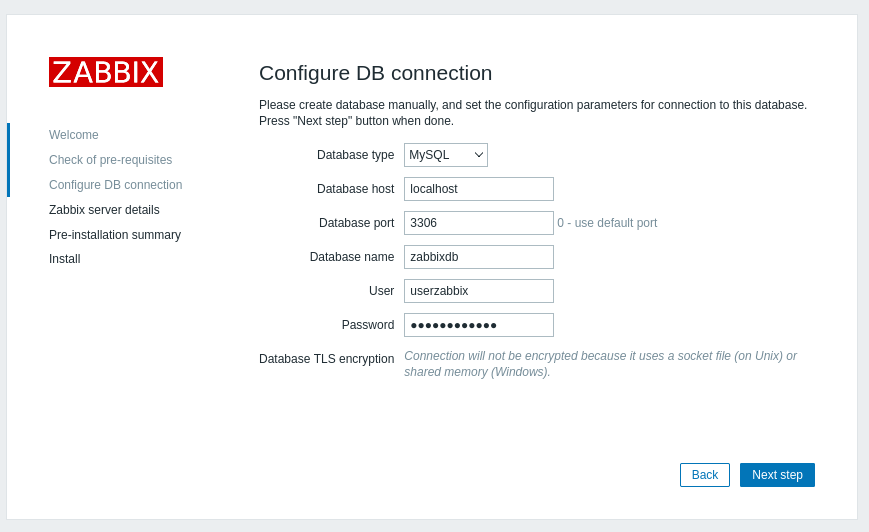Click the Password label text

[x=367, y=325]
